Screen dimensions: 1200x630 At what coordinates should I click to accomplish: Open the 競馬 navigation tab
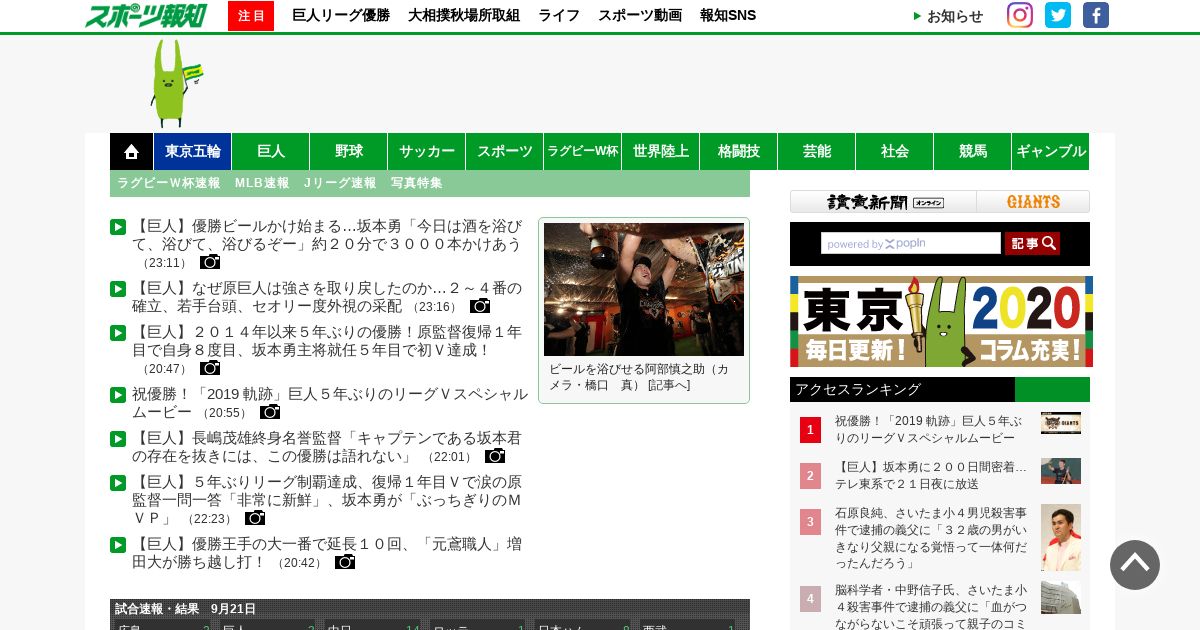[973, 152]
